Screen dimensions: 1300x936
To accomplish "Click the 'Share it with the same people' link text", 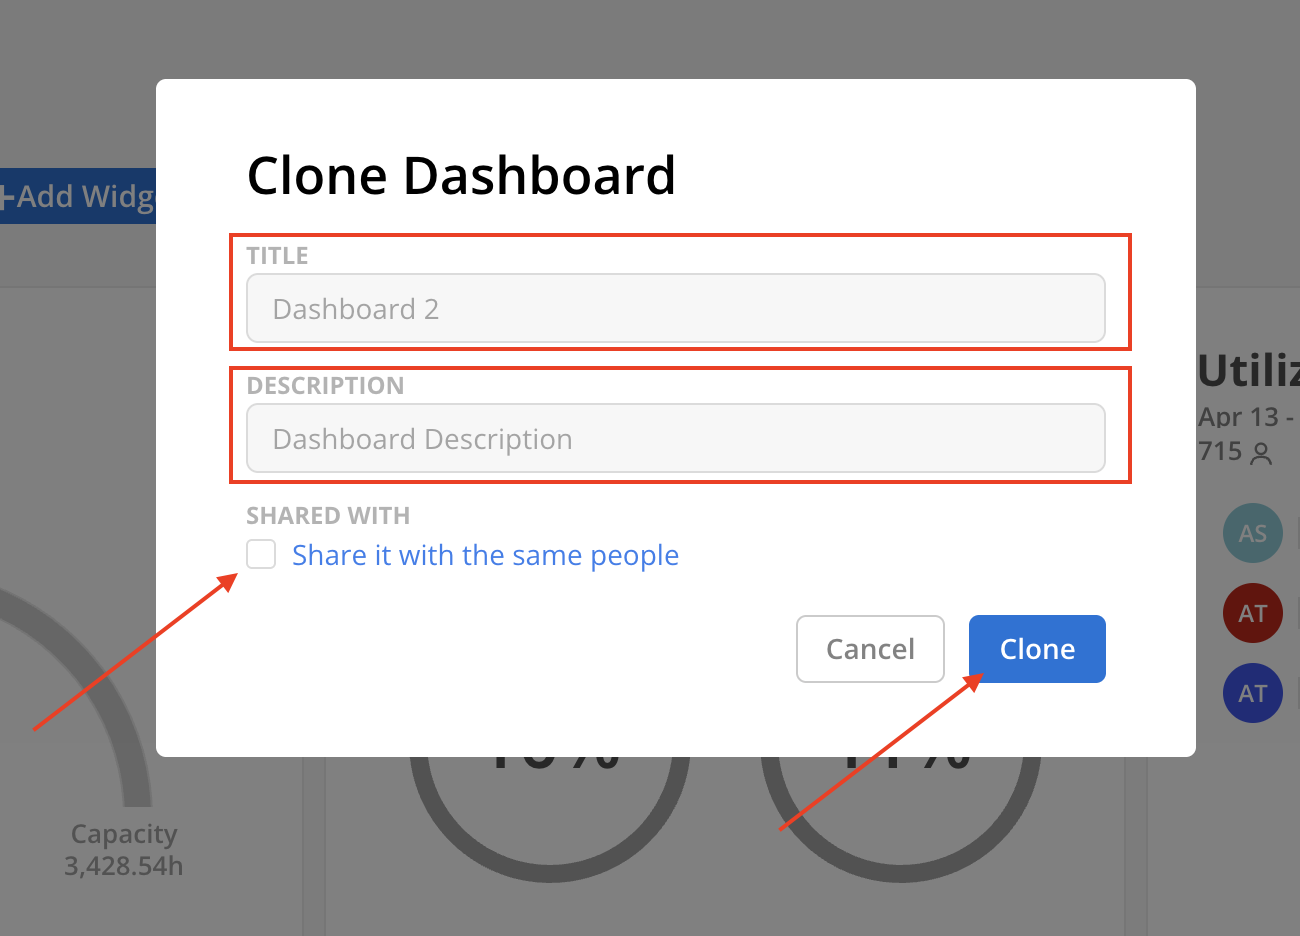I will tap(485, 555).
